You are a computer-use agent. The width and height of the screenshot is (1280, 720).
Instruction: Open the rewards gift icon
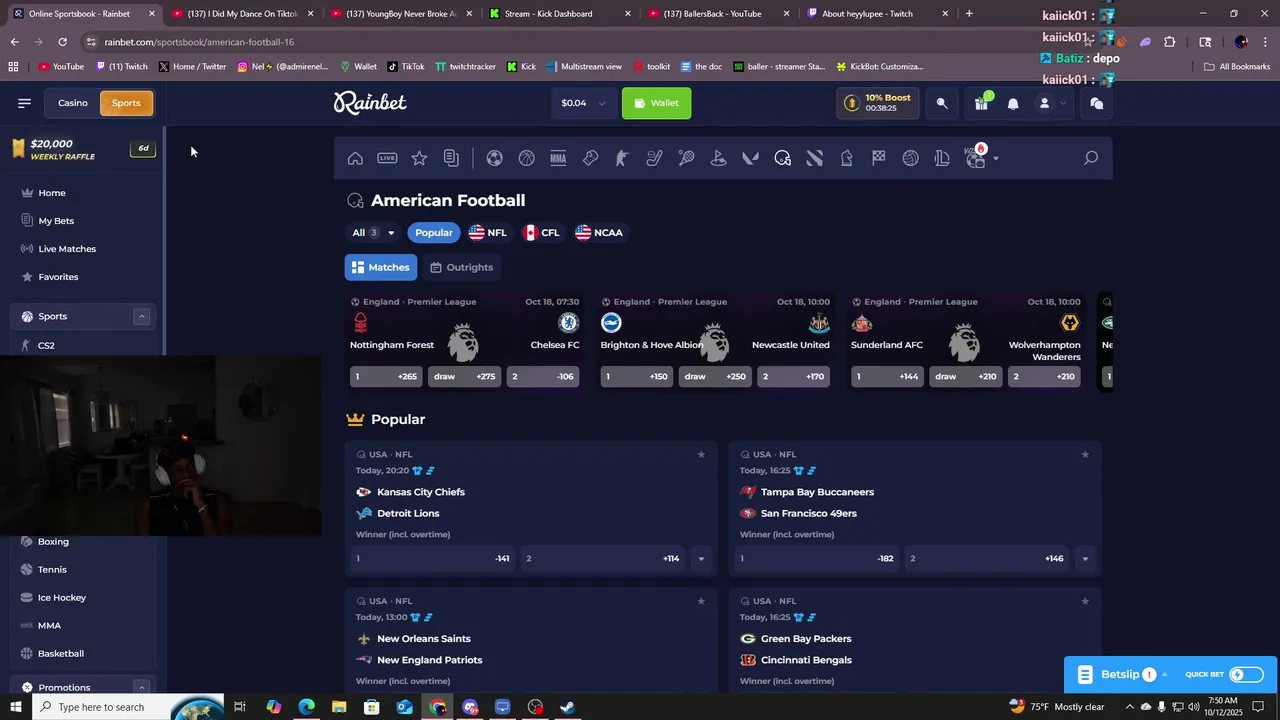982,103
